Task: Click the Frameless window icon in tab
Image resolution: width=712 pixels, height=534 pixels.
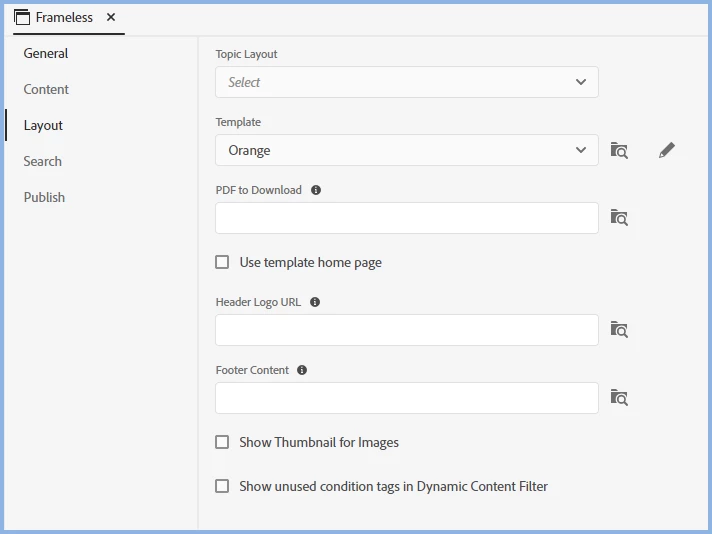Action: point(22,17)
